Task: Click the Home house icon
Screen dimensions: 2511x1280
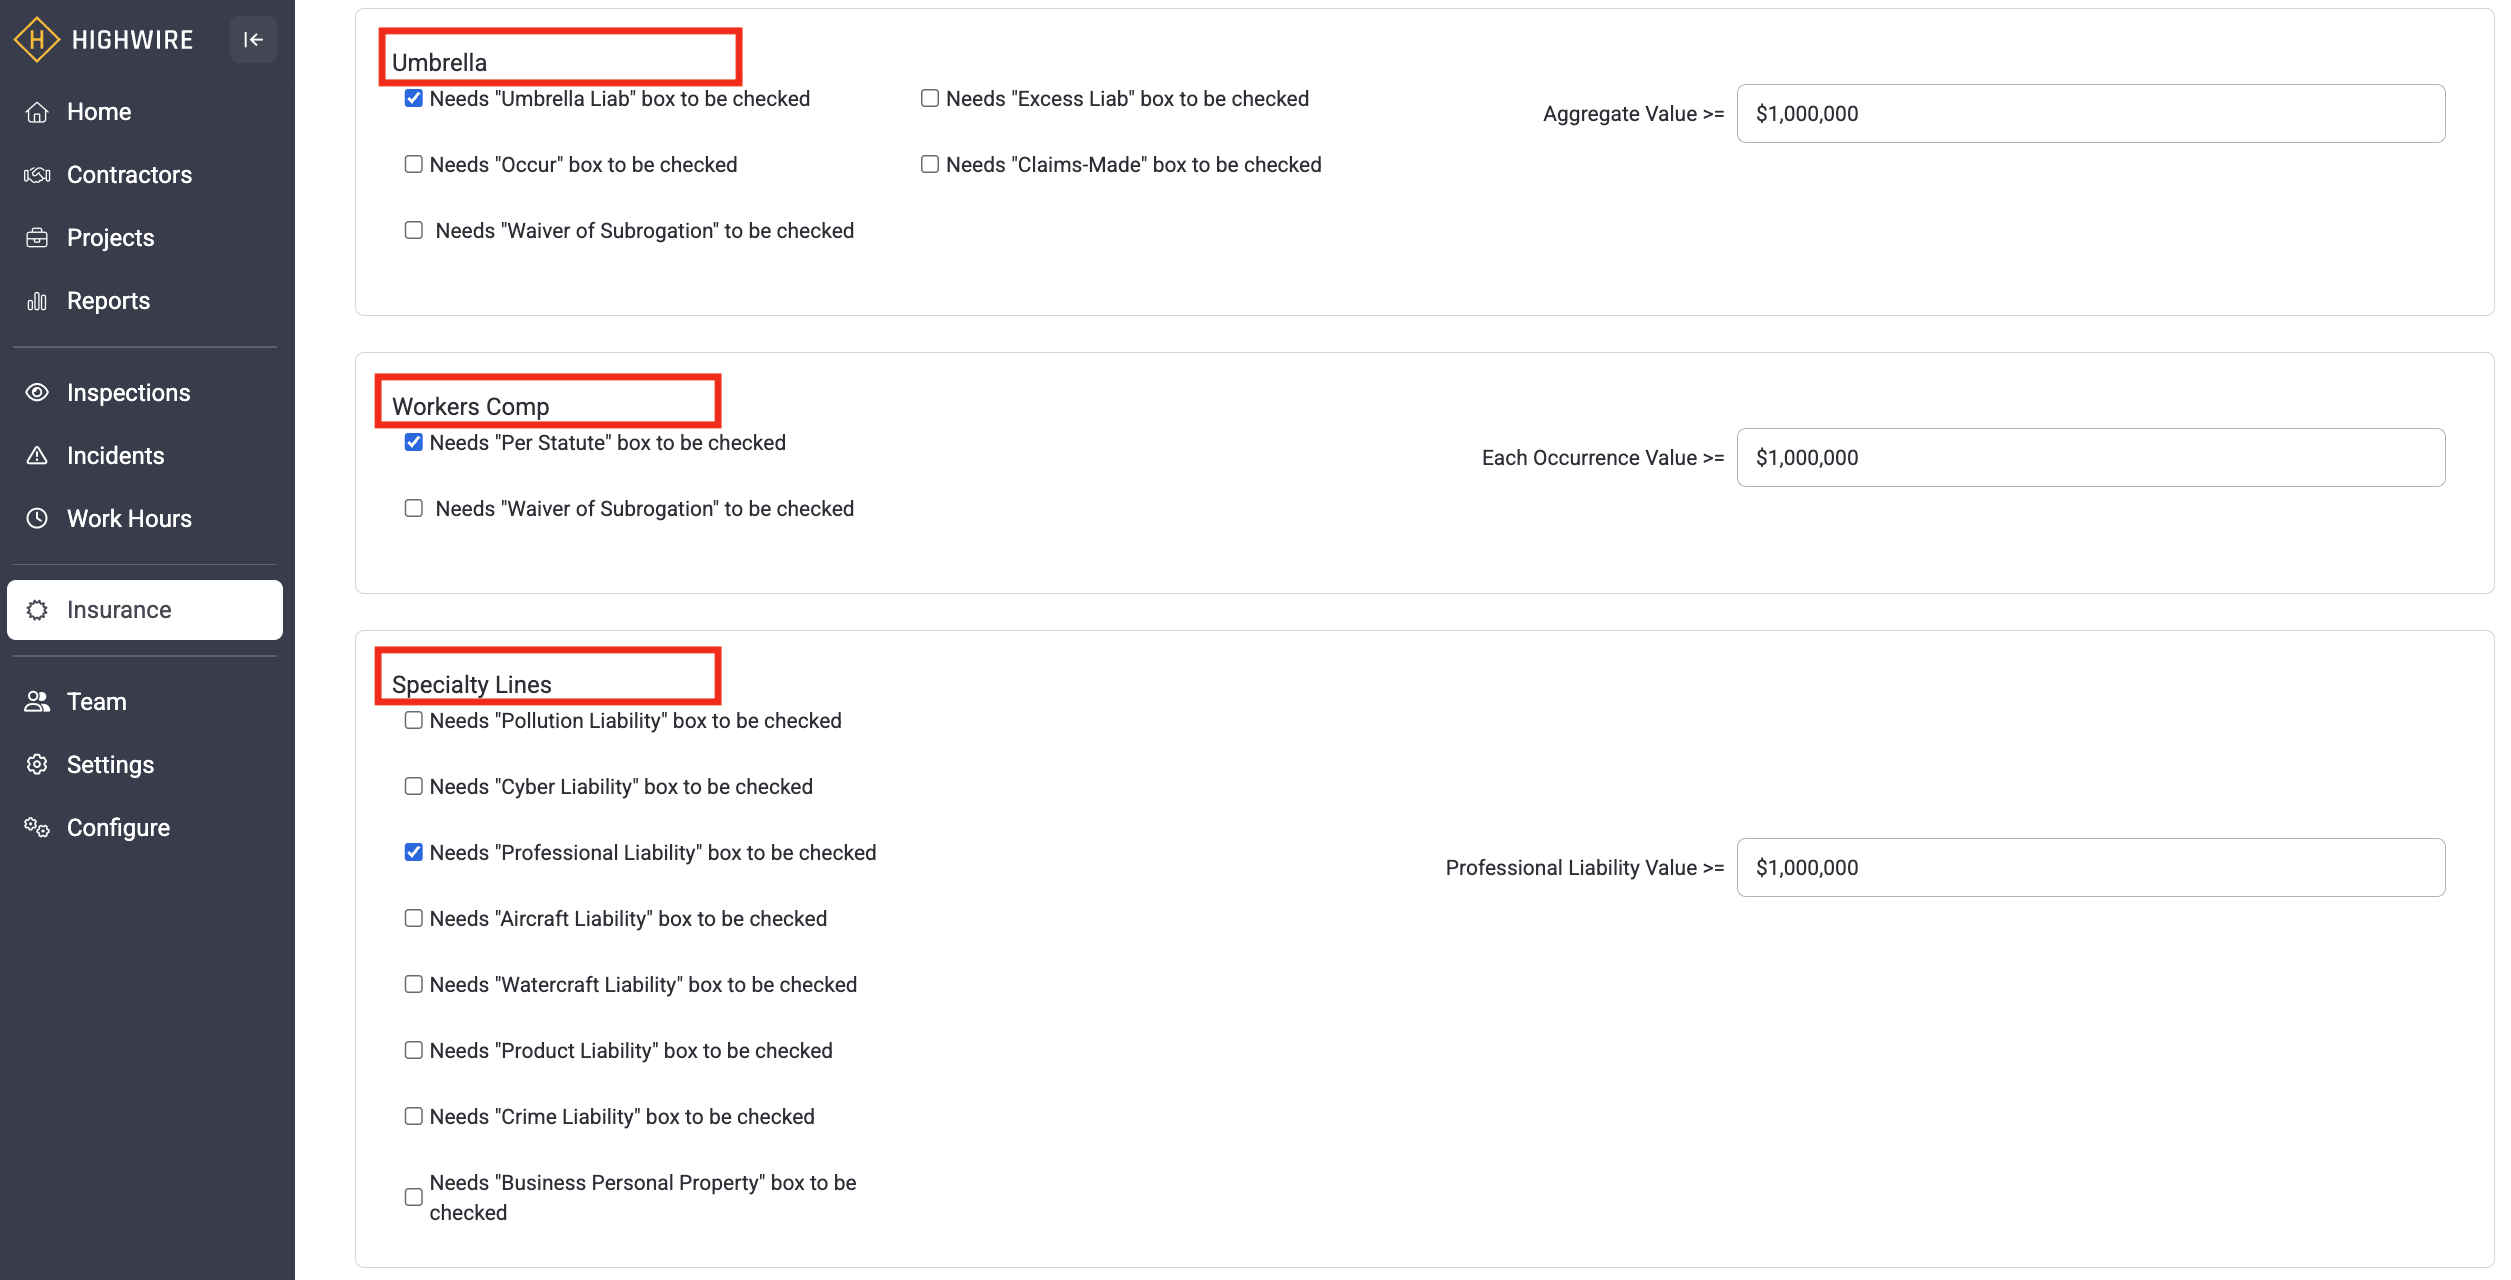Action: (x=37, y=112)
